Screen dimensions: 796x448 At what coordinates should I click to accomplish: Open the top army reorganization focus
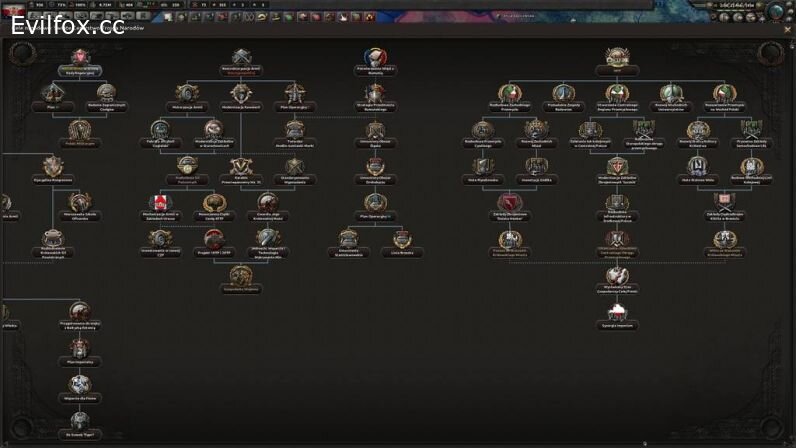[x=240, y=58]
